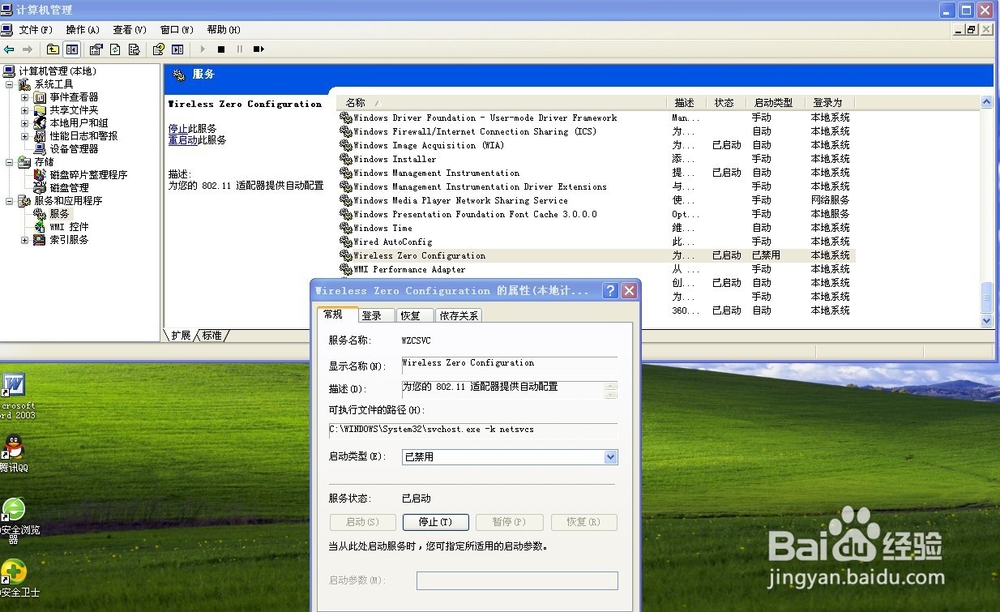
Task: Click the Stop service square toolbar icon
Action: pyautogui.click(x=221, y=49)
